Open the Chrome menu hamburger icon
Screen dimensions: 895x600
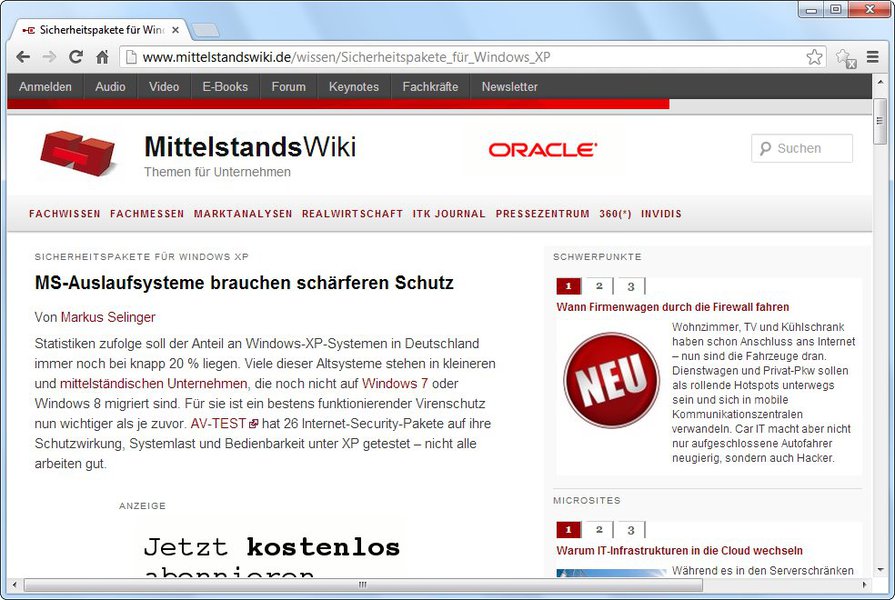[x=872, y=57]
